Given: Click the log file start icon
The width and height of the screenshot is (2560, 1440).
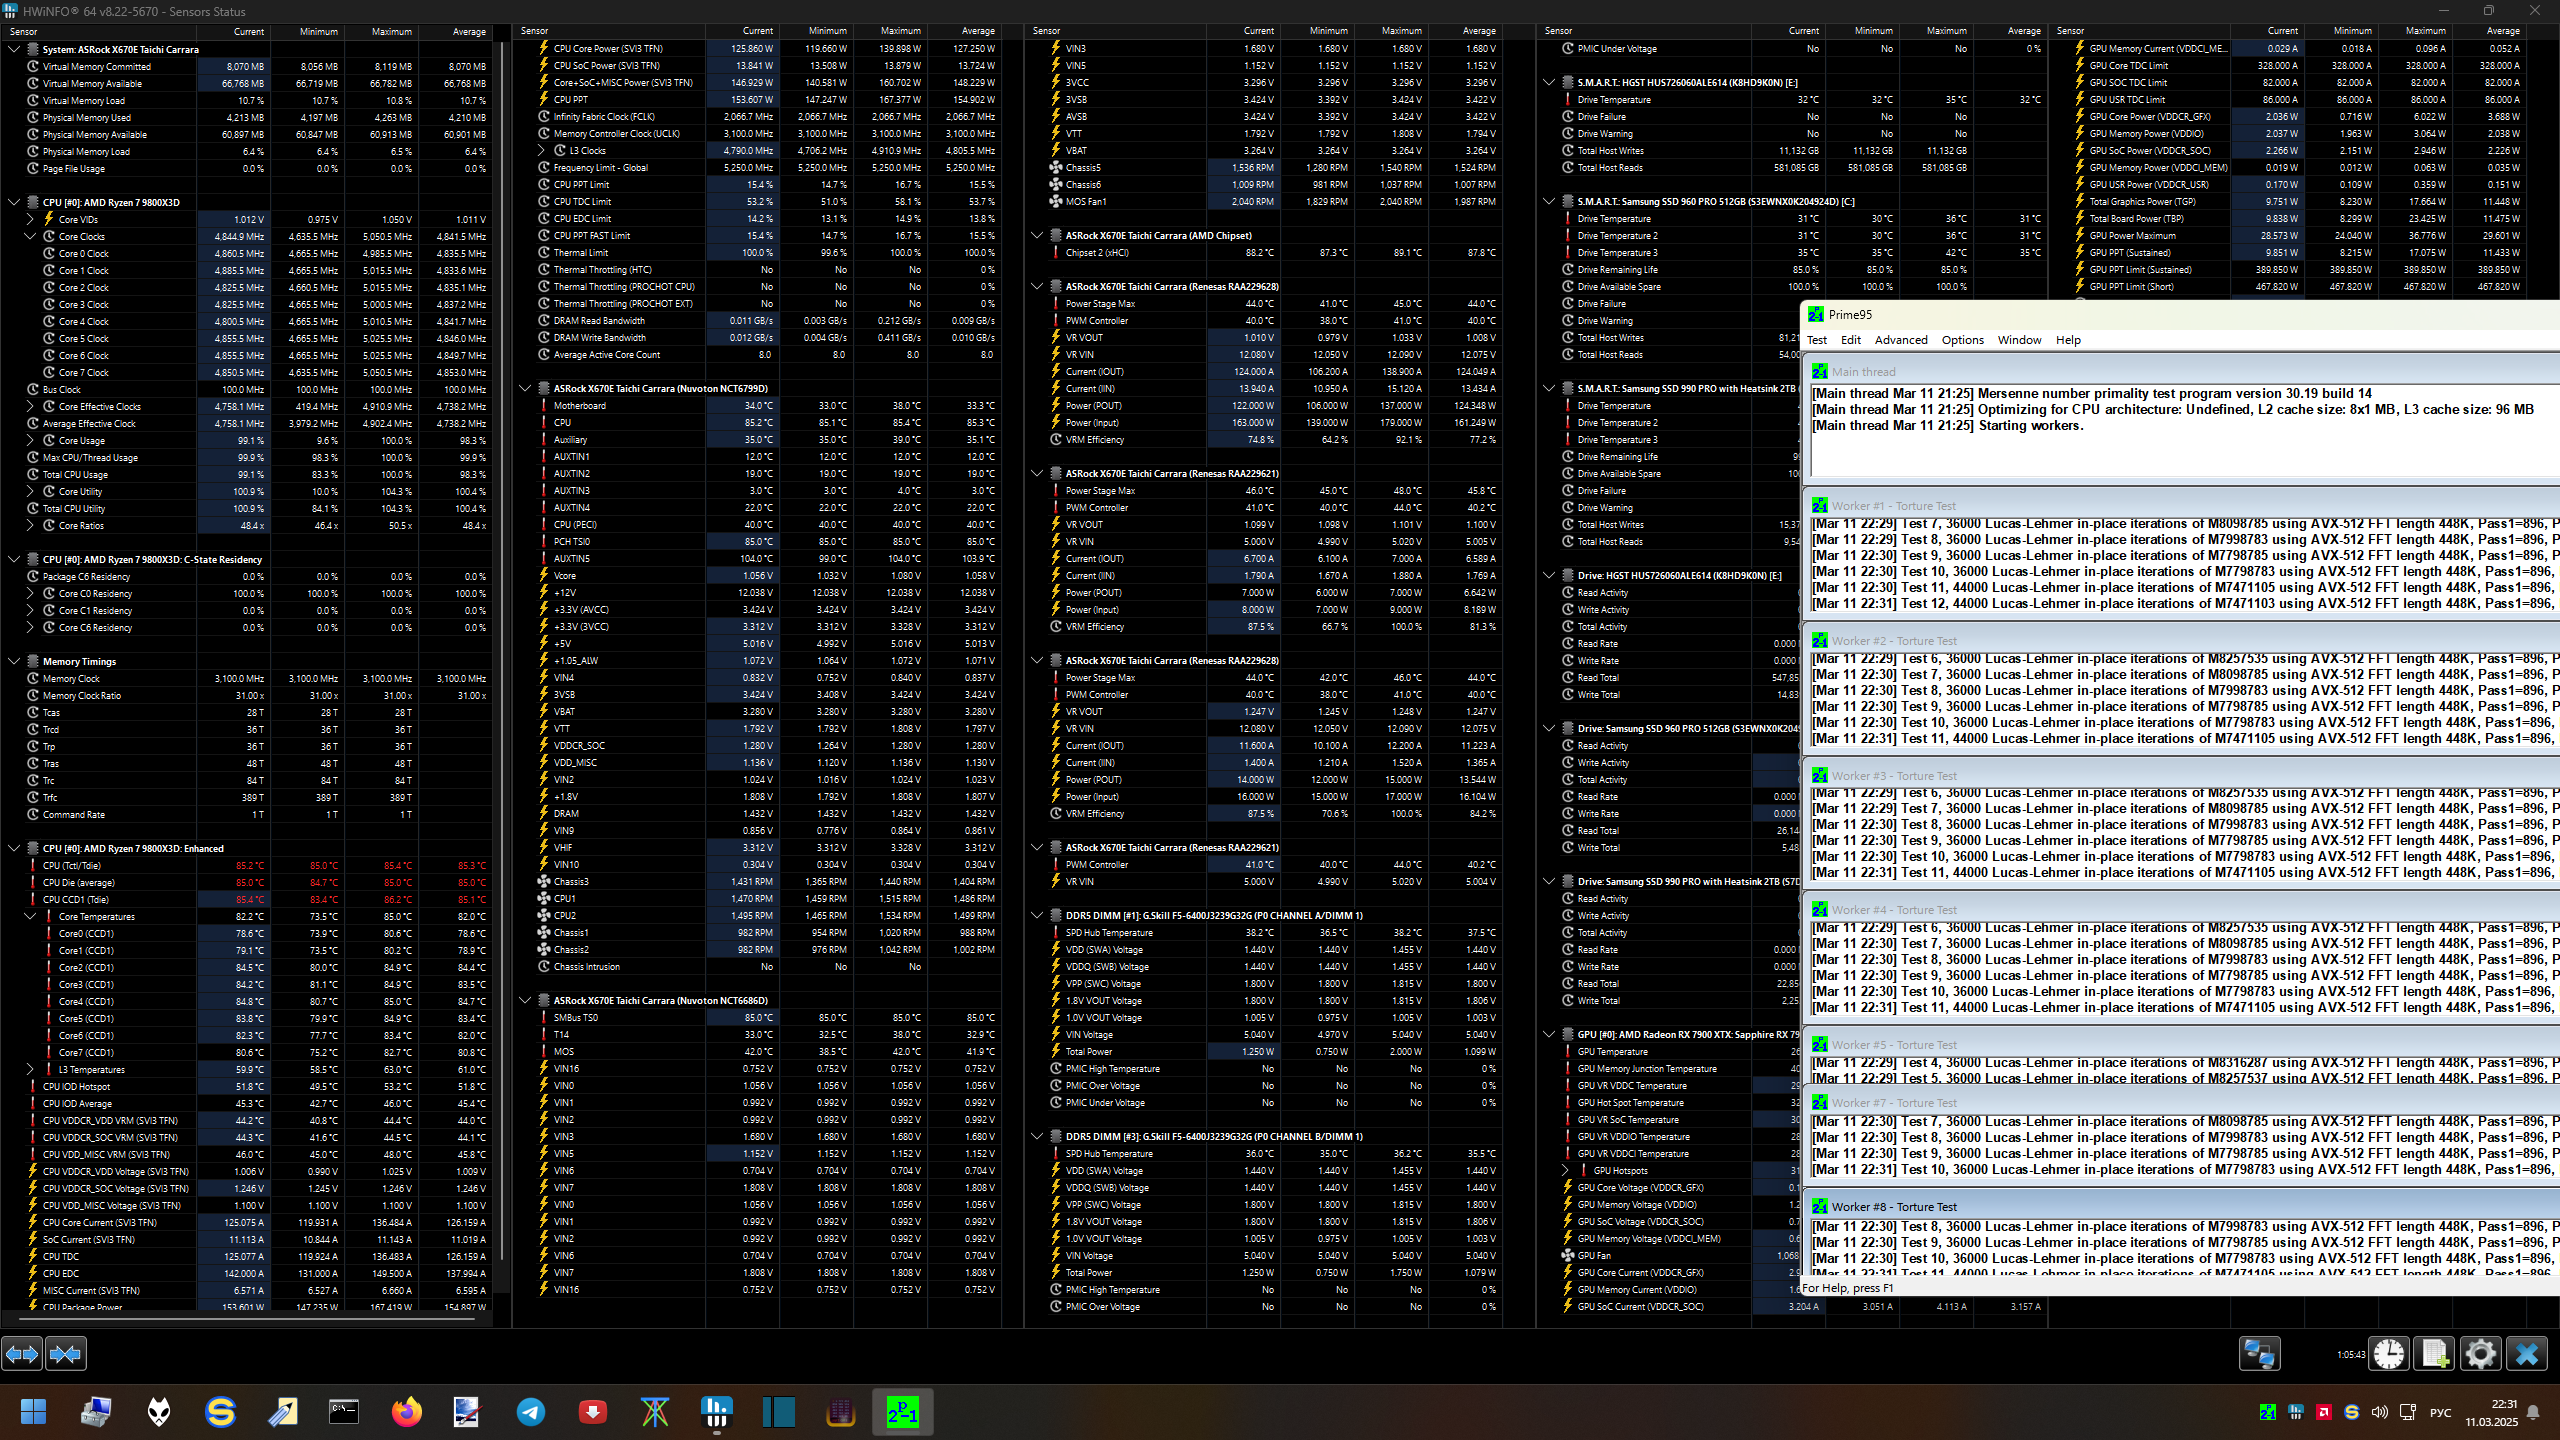Looking at the screenshot, I should coord(2434,1354).
